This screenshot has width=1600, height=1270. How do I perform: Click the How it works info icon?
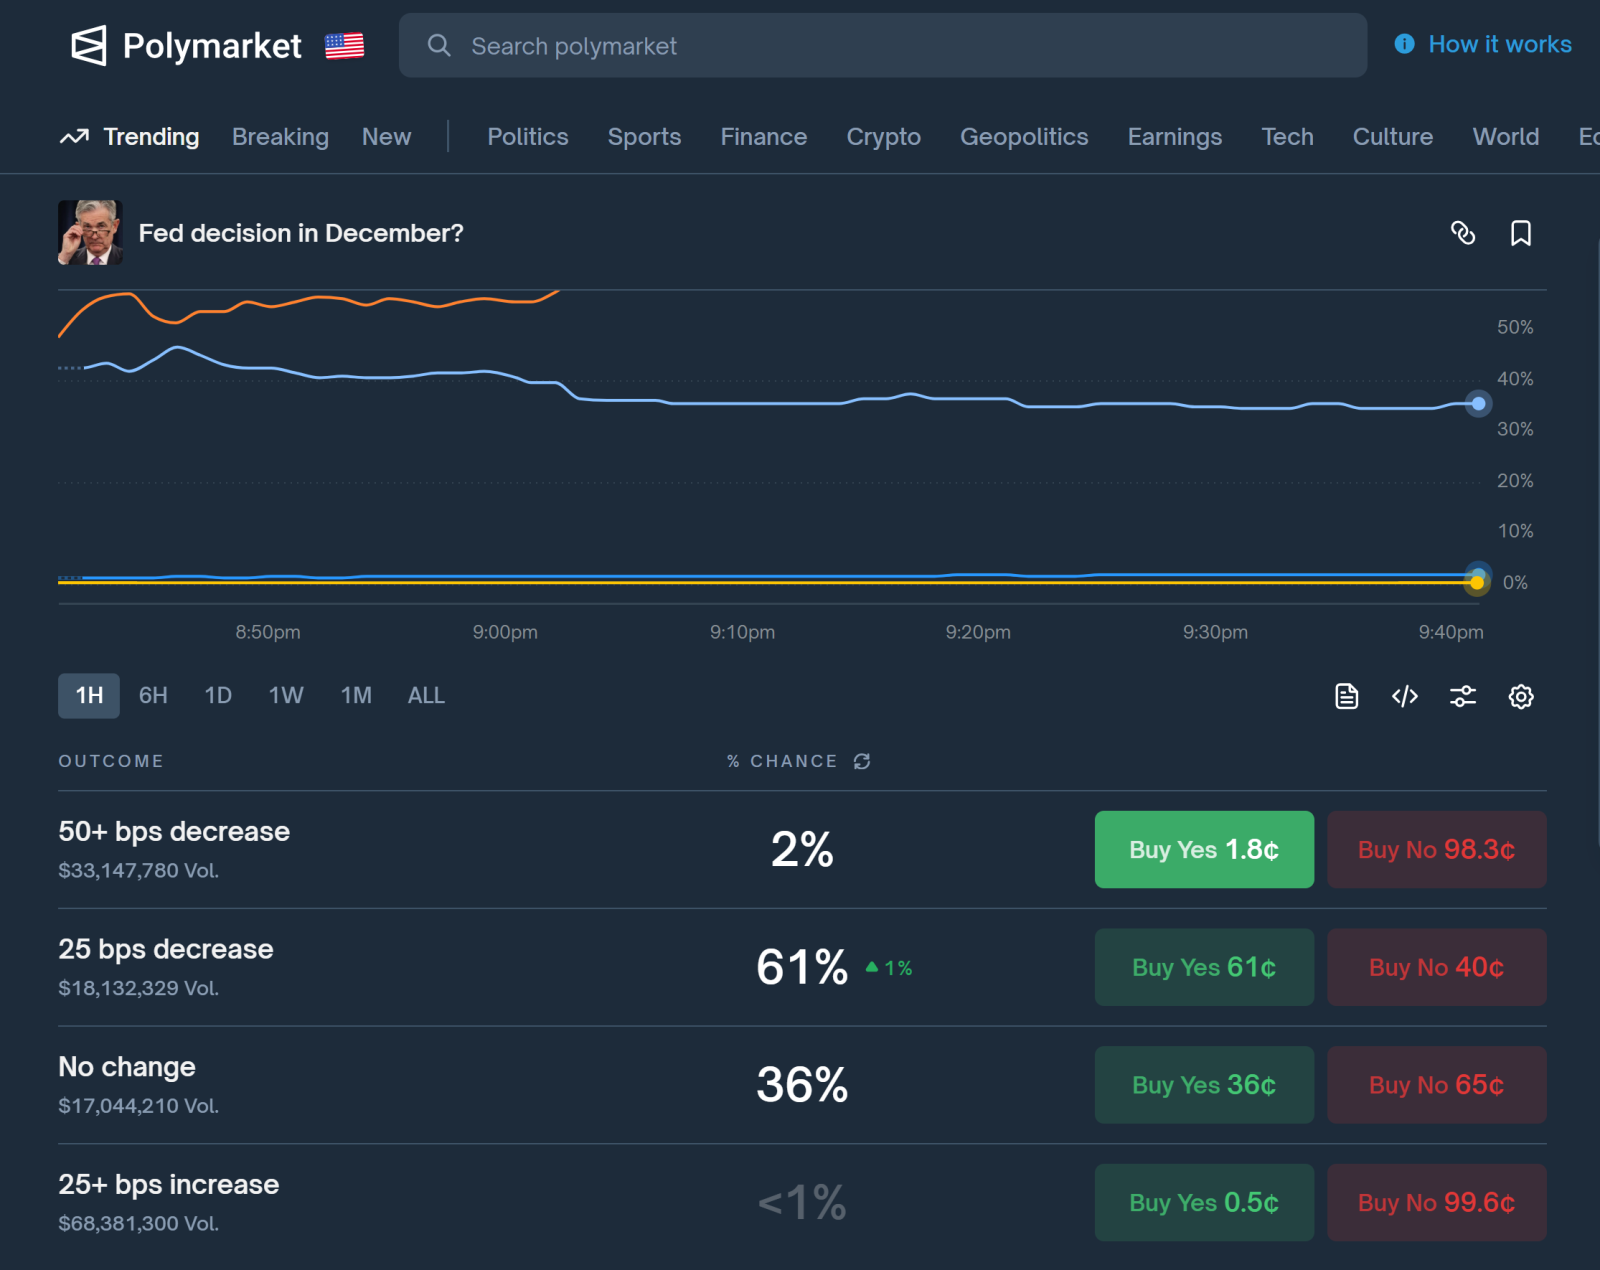point(1404,44)
